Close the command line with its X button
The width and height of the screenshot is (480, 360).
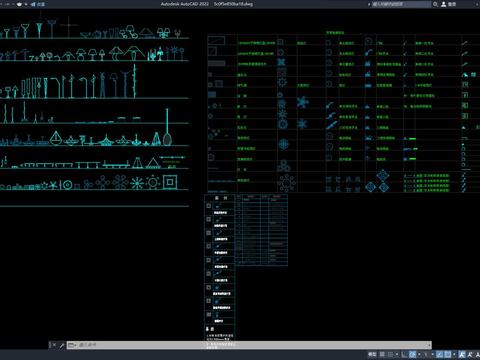tap(54, 345)
